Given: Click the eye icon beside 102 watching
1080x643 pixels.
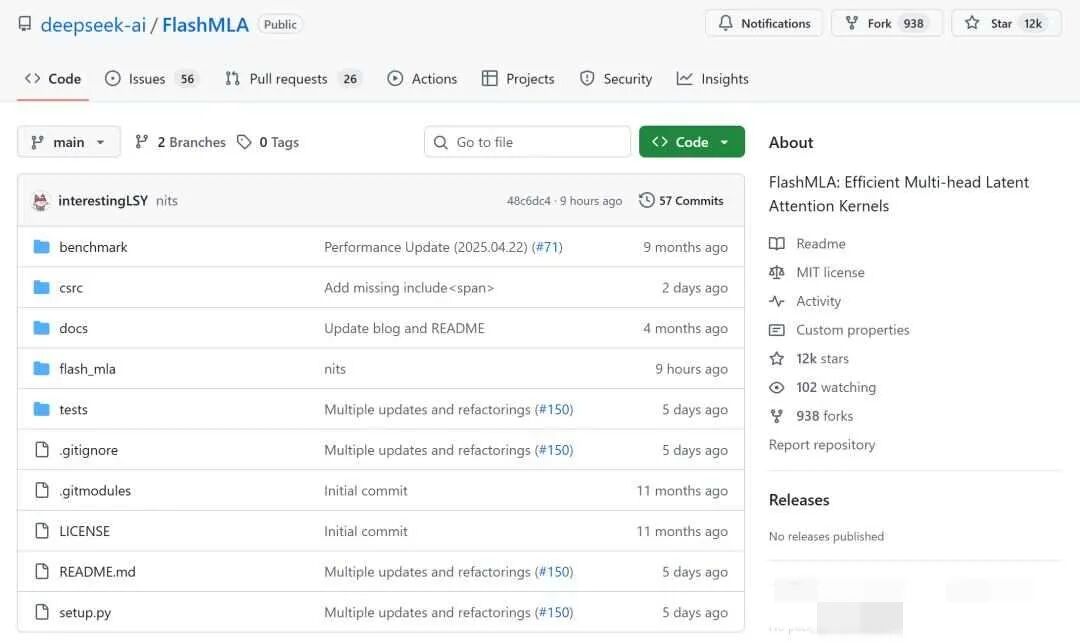Looking at the screenshot, I should [x=776, y=388].
